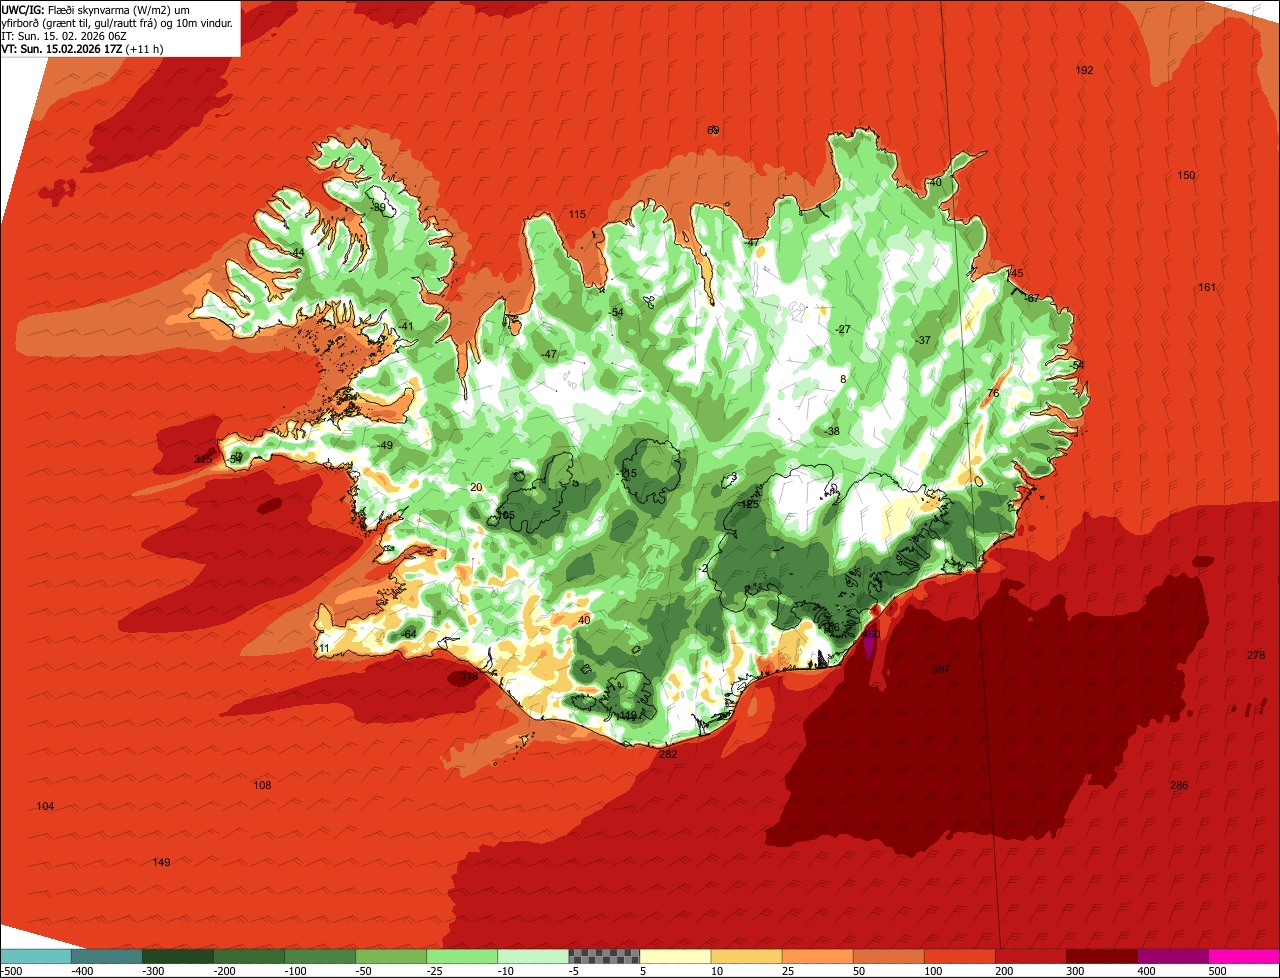Select the -50 to -25 green legend swatch

pos(391,956)
